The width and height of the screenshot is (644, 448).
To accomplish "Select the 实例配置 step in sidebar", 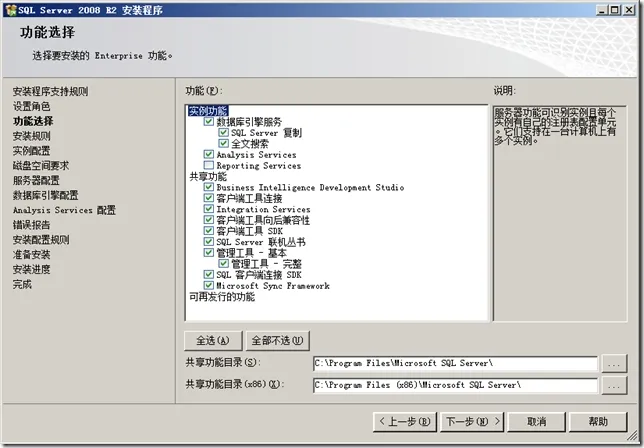I will click(32, 150).
